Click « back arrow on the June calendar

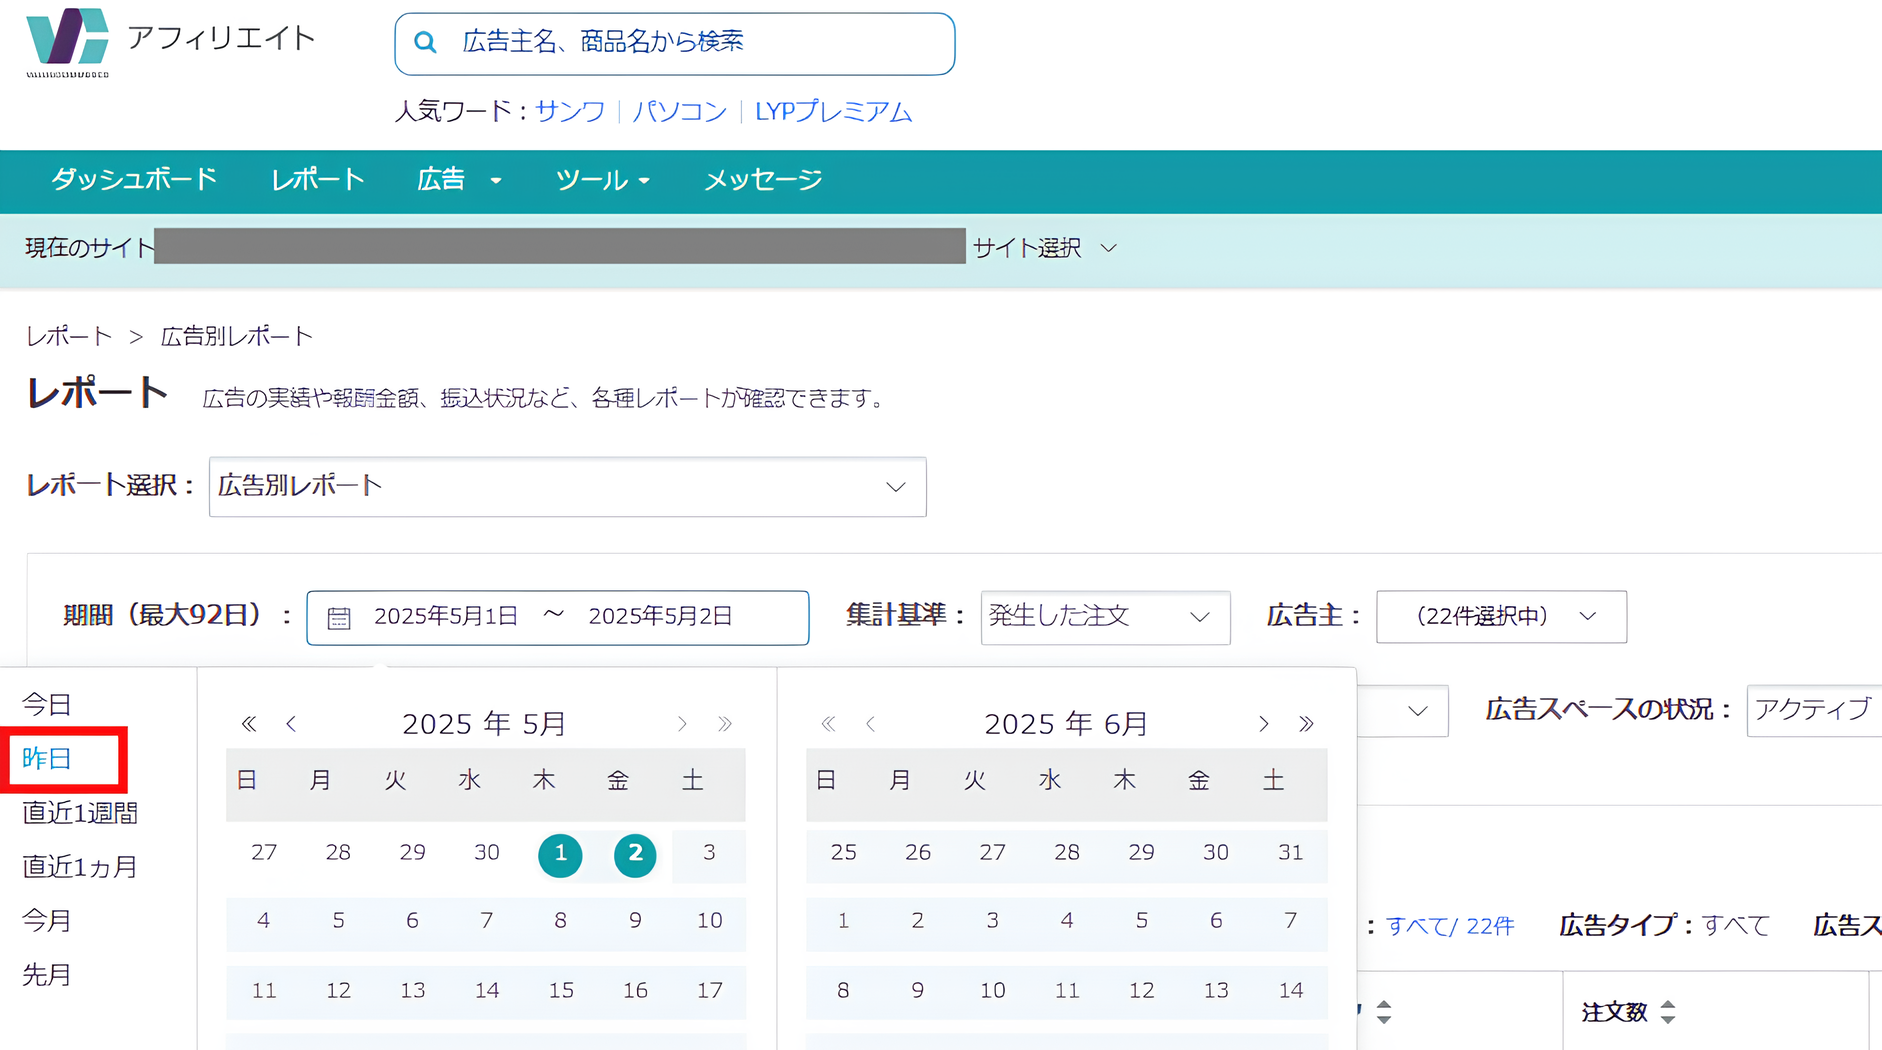828,723
